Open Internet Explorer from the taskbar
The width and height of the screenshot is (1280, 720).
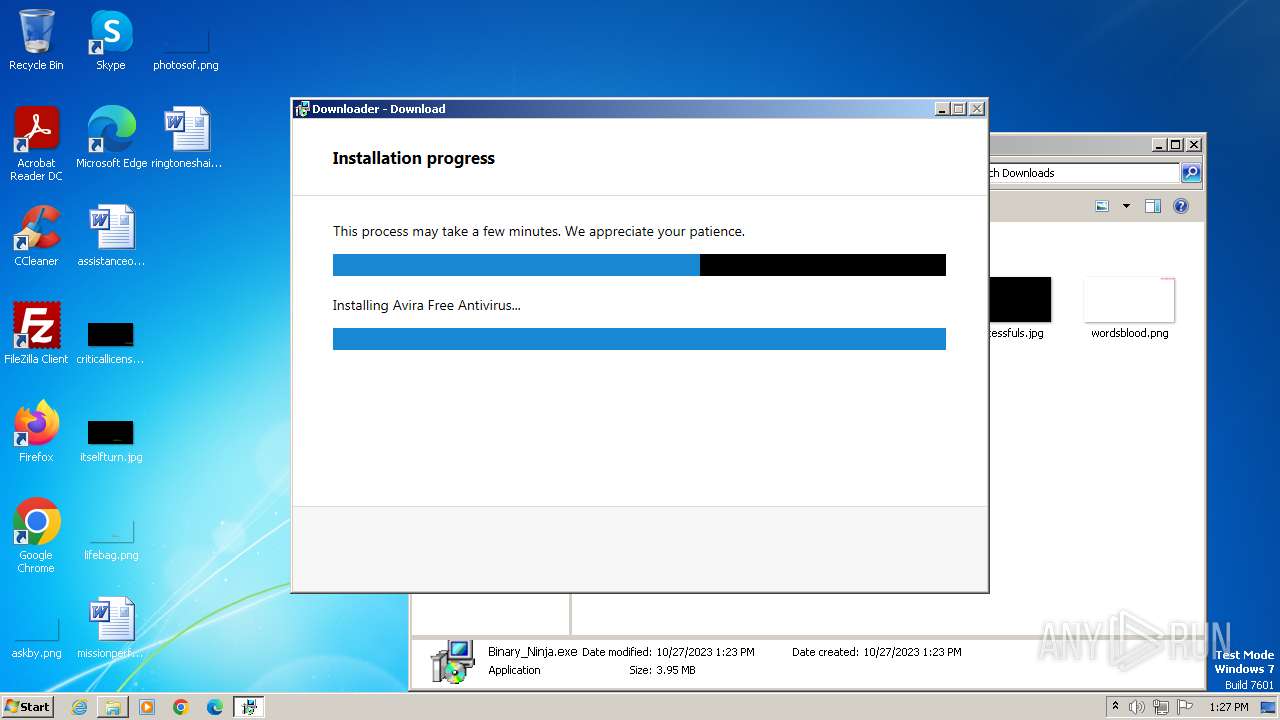(x=80, y=707)
